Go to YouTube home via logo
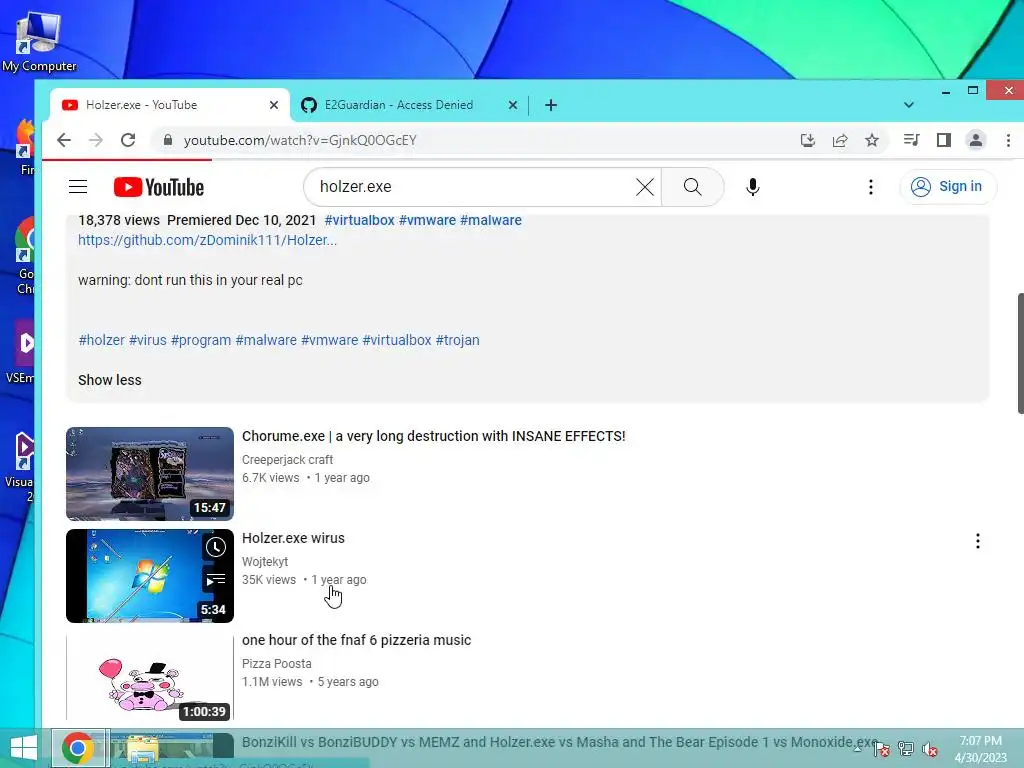The image size is (1024, 768). point(159,187)
